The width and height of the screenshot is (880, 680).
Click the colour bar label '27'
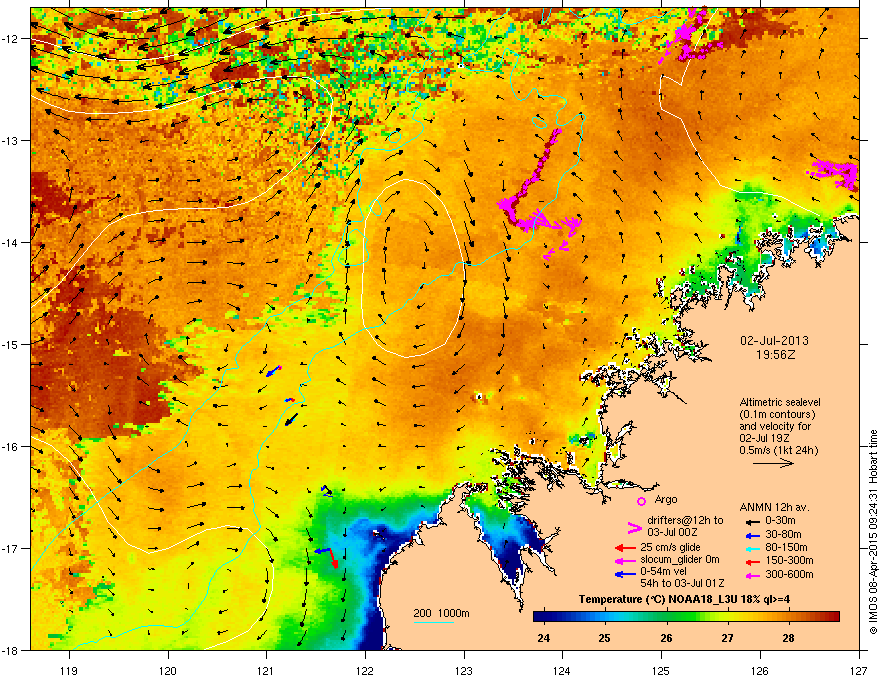pos(727,638)
